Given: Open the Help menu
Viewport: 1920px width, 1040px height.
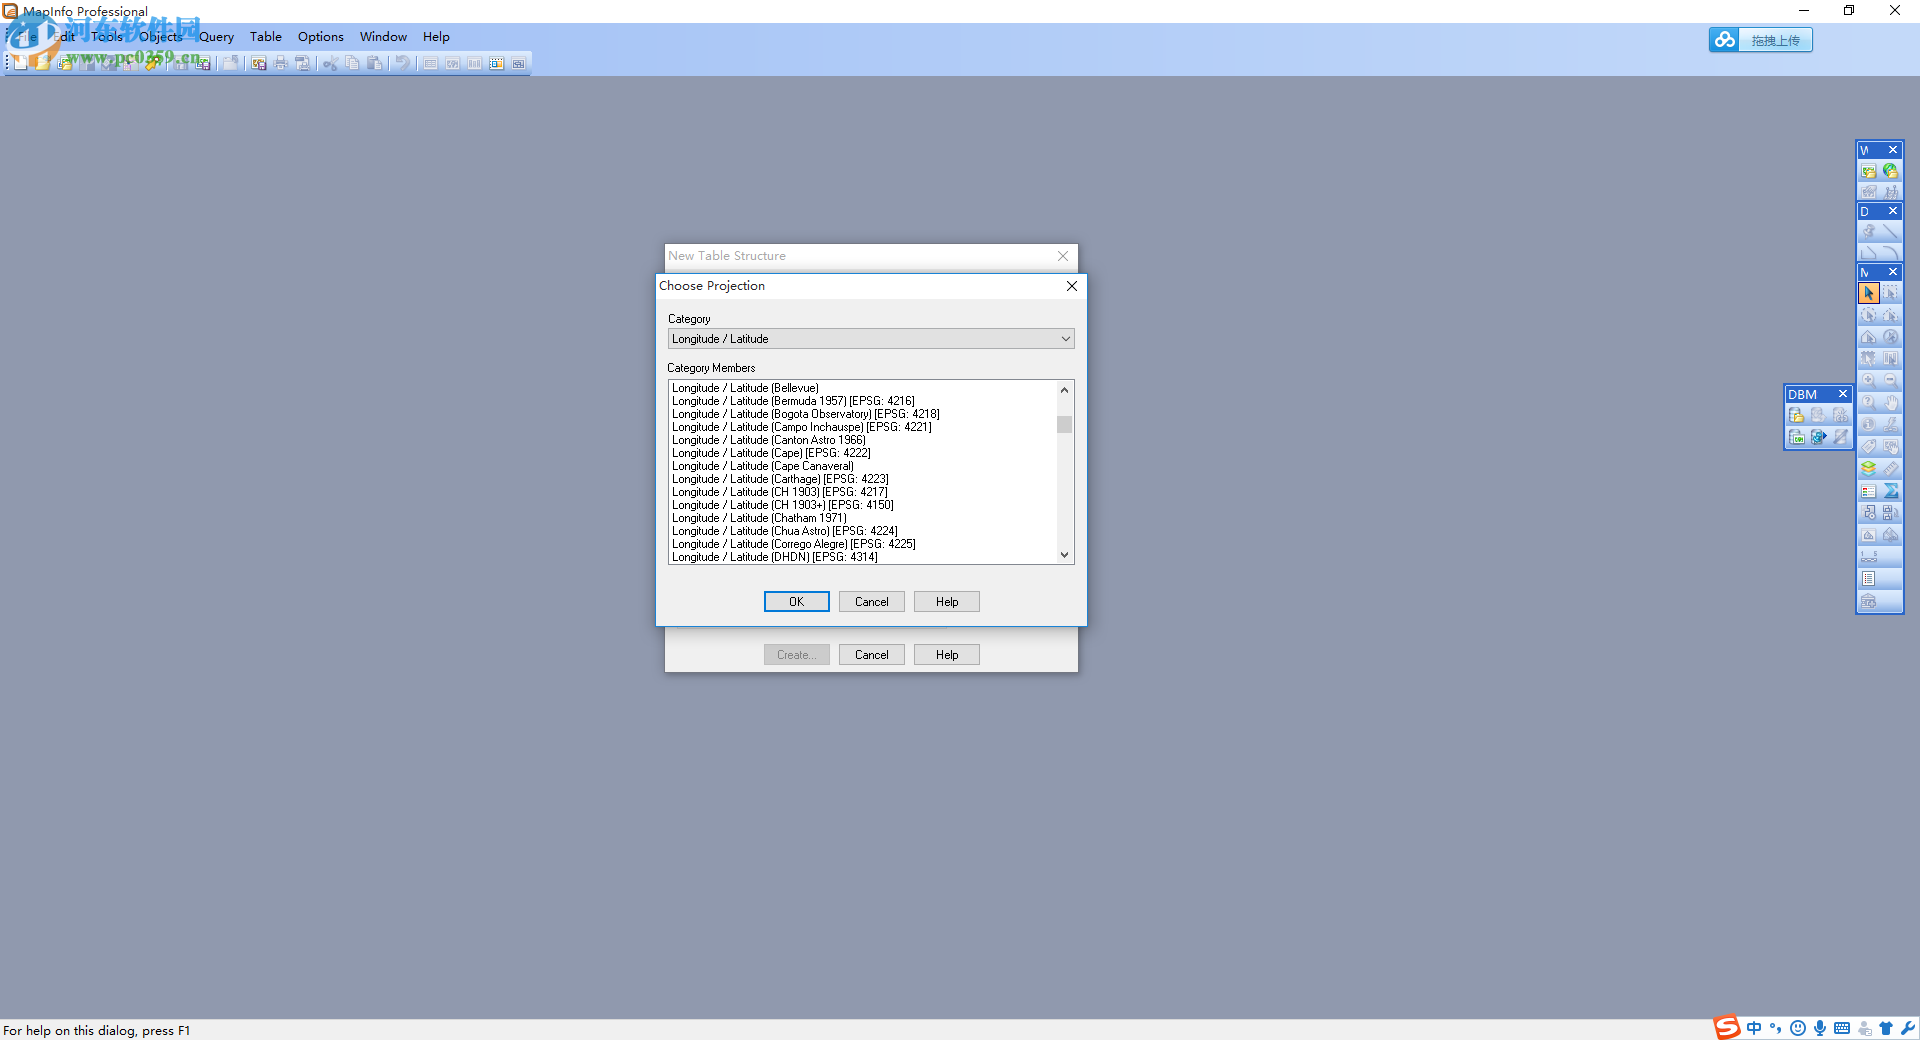Looking at the screenshot, I should 436,37.
